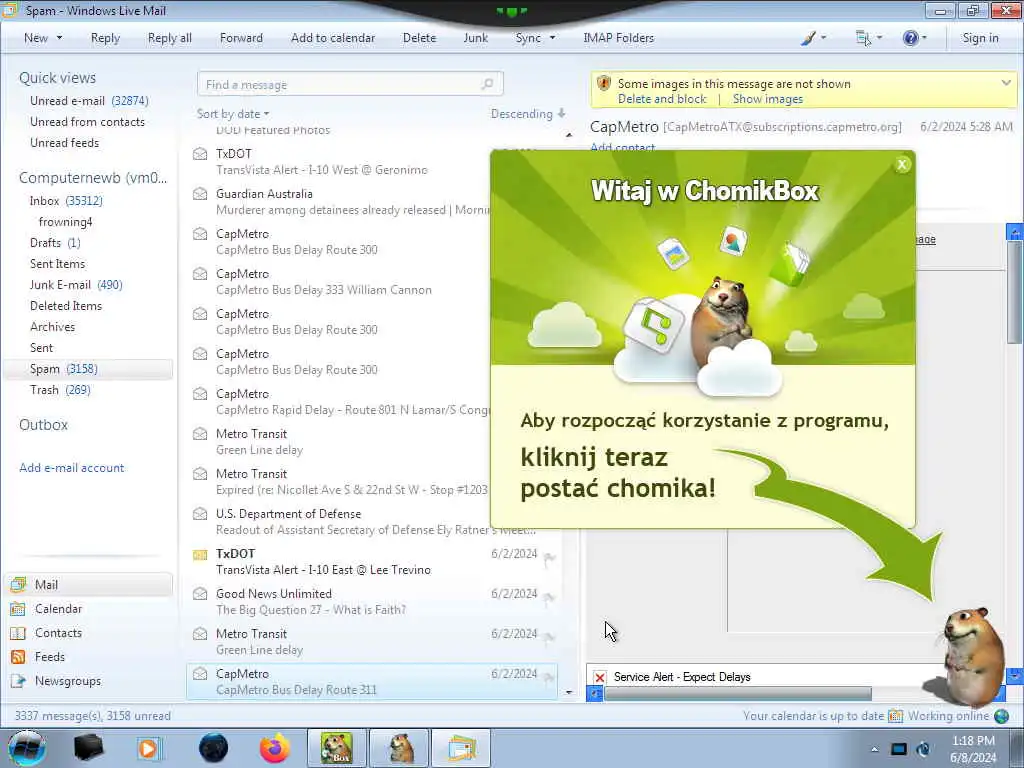Open the Inbox folder

click(66, 200)
